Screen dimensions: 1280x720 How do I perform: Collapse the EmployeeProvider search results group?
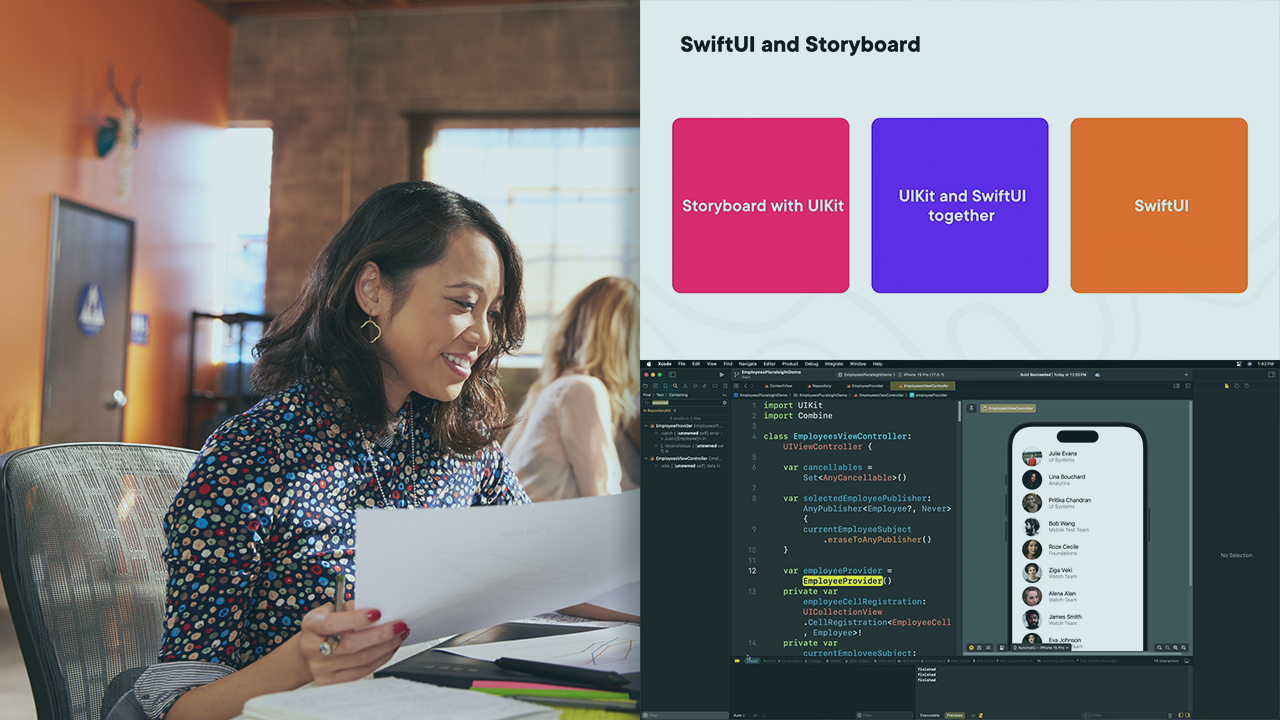645,425
